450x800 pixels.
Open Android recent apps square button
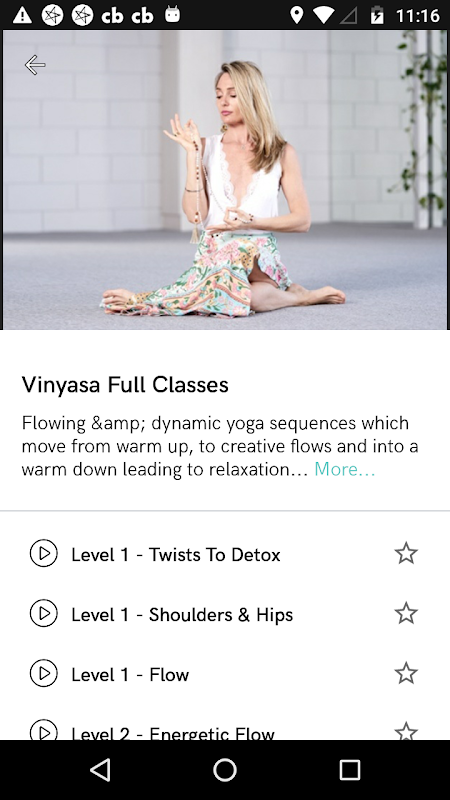click(349, 769)
